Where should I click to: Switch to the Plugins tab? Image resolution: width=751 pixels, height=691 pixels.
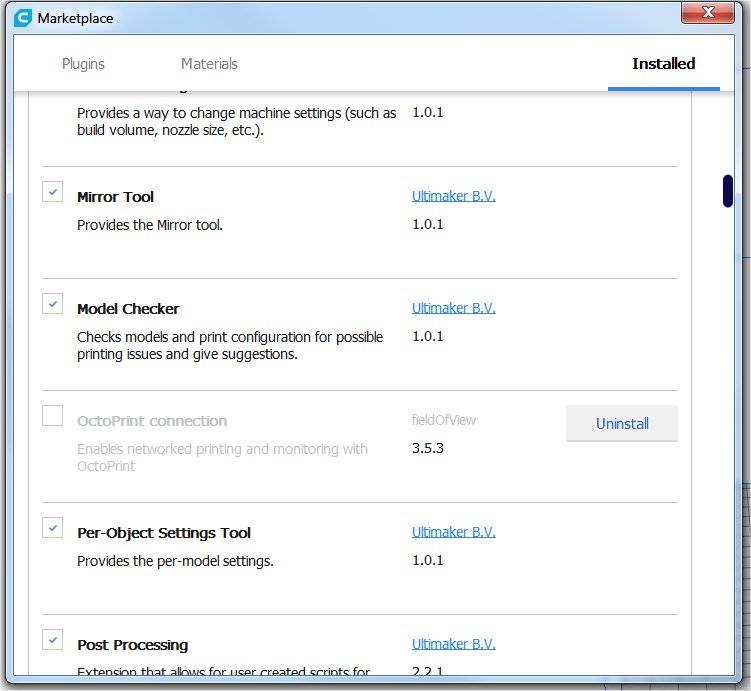point(83,64)
